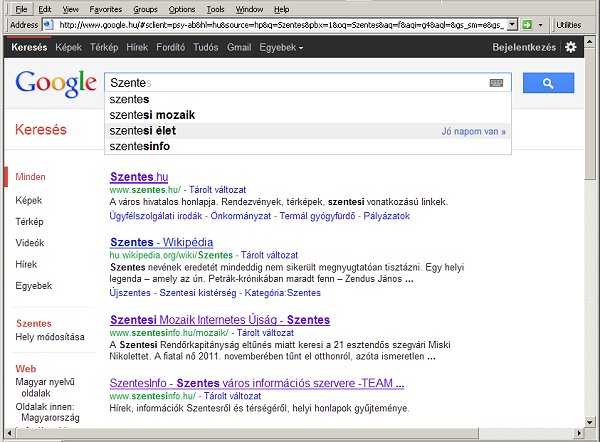Open address bar URL history dropdown
600x442 pixels.
pyautogui.click(x=512, y=25)
